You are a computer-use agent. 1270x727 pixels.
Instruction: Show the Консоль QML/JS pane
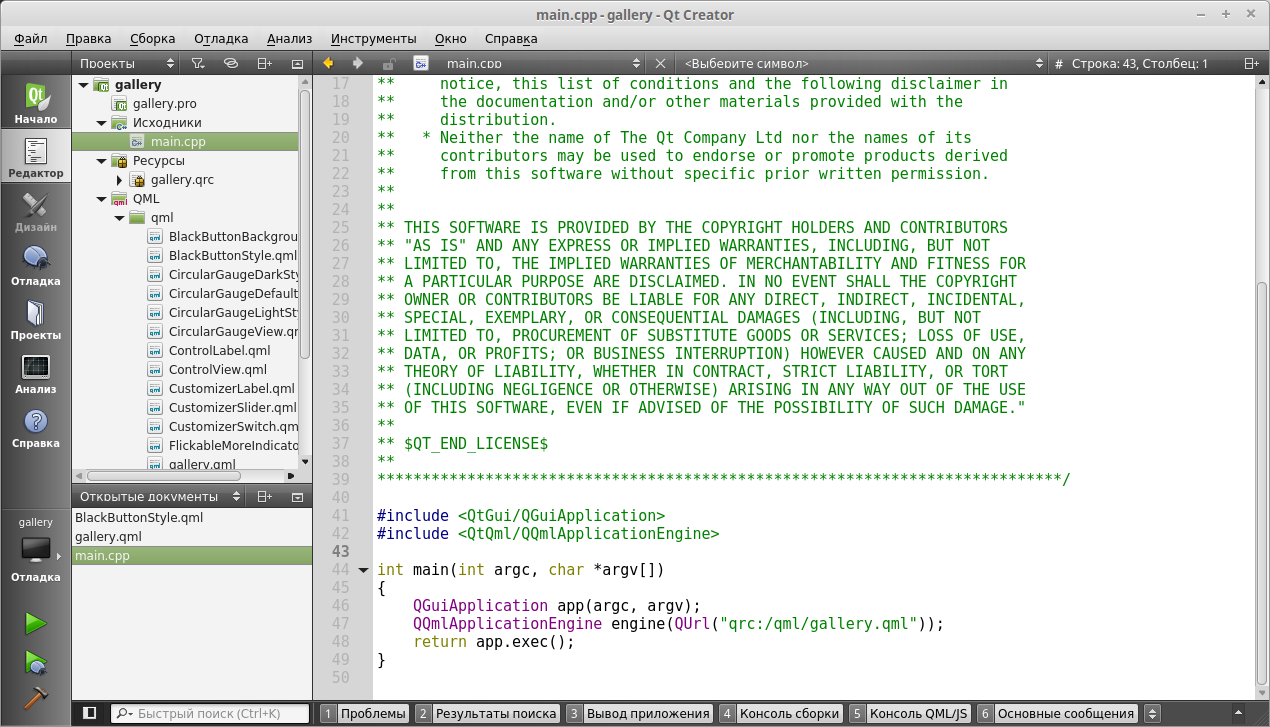910,714
